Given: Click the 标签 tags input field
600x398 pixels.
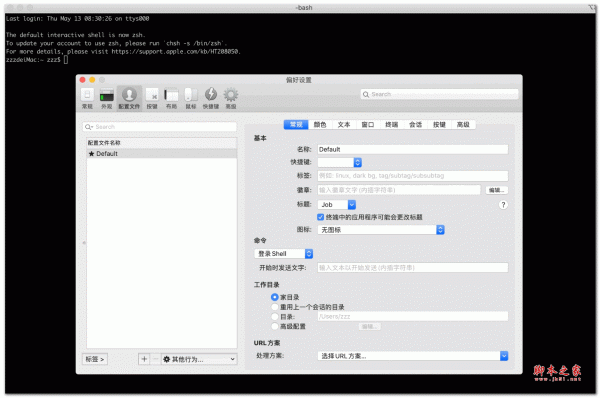Looking at the screenshot, I should pyautogui.click(x=412, y=176).
